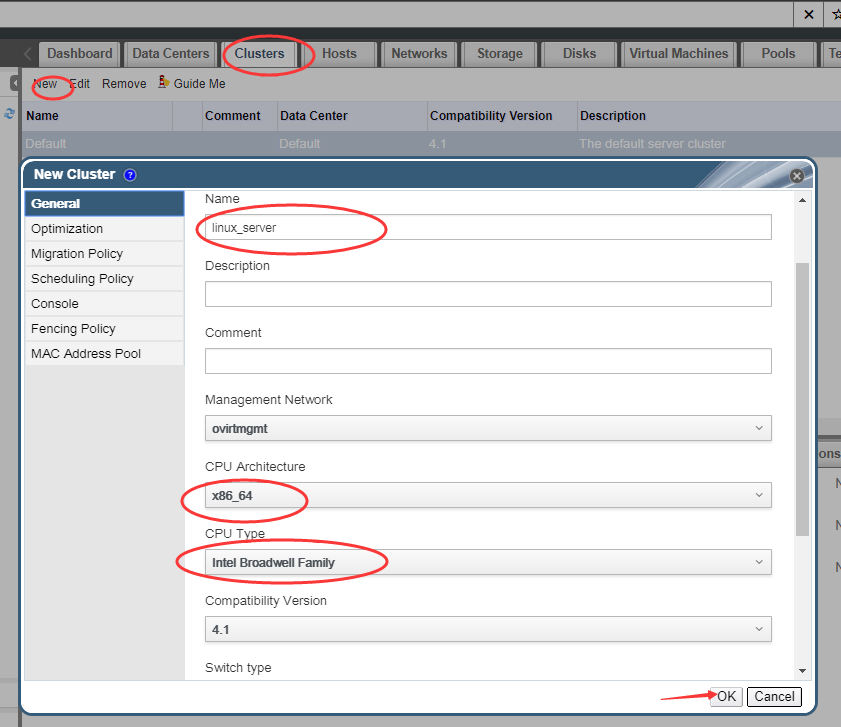Select the General section
841x727 pixels.
[105, 204]
